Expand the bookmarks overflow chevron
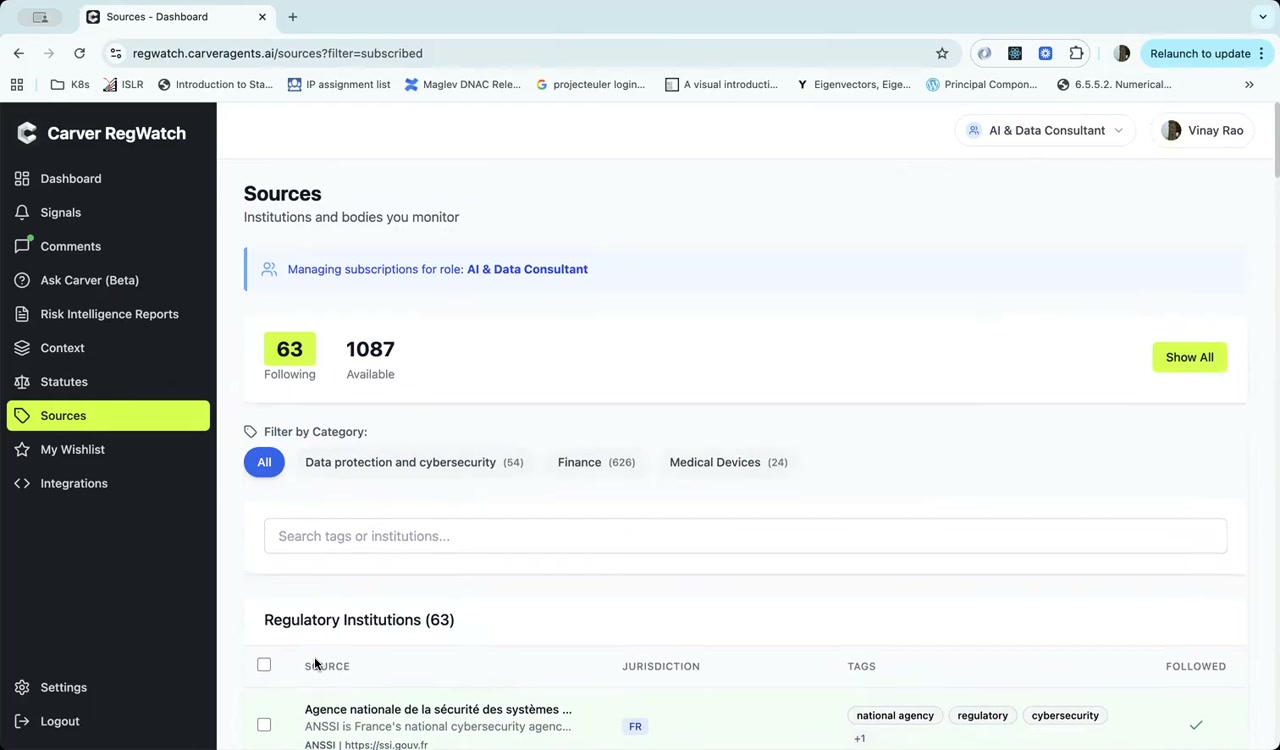1280x750 pixels. pyautogui.click(x=1249, y=85)
